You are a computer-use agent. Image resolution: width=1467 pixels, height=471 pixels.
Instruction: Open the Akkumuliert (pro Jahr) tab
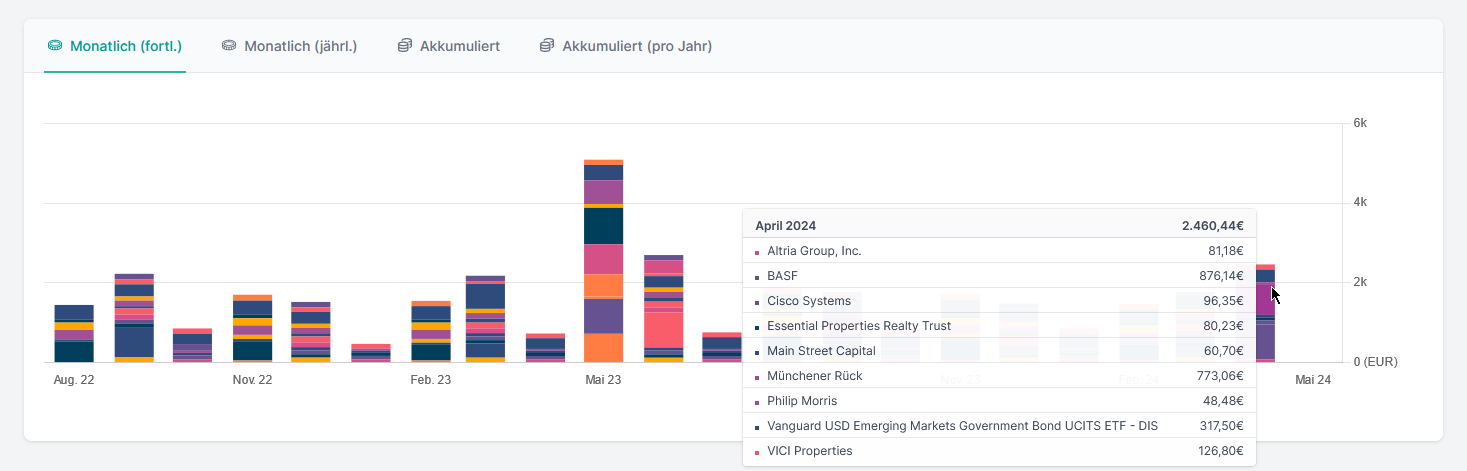coord(637,46)
